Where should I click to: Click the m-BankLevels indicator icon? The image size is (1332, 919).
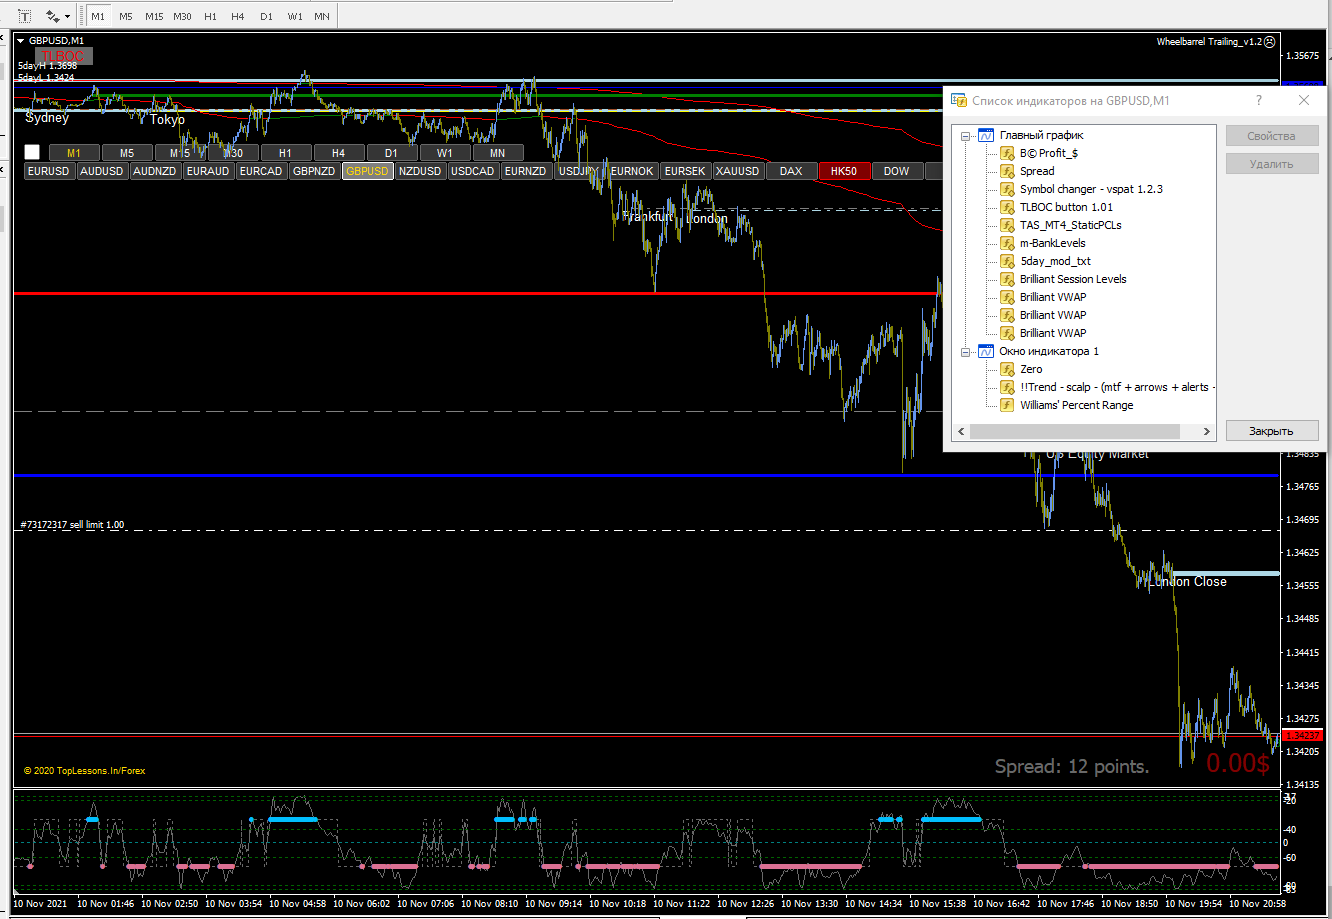click(1007, 243)
